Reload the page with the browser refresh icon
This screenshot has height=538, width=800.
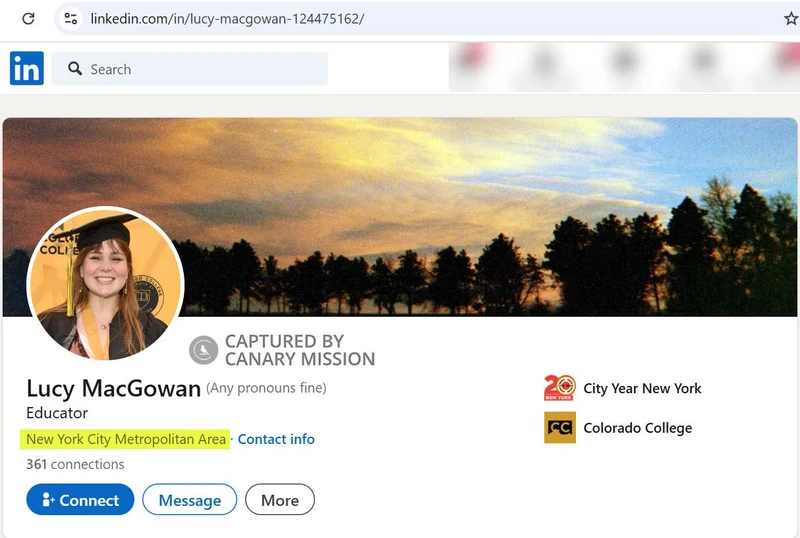point(29,19)
